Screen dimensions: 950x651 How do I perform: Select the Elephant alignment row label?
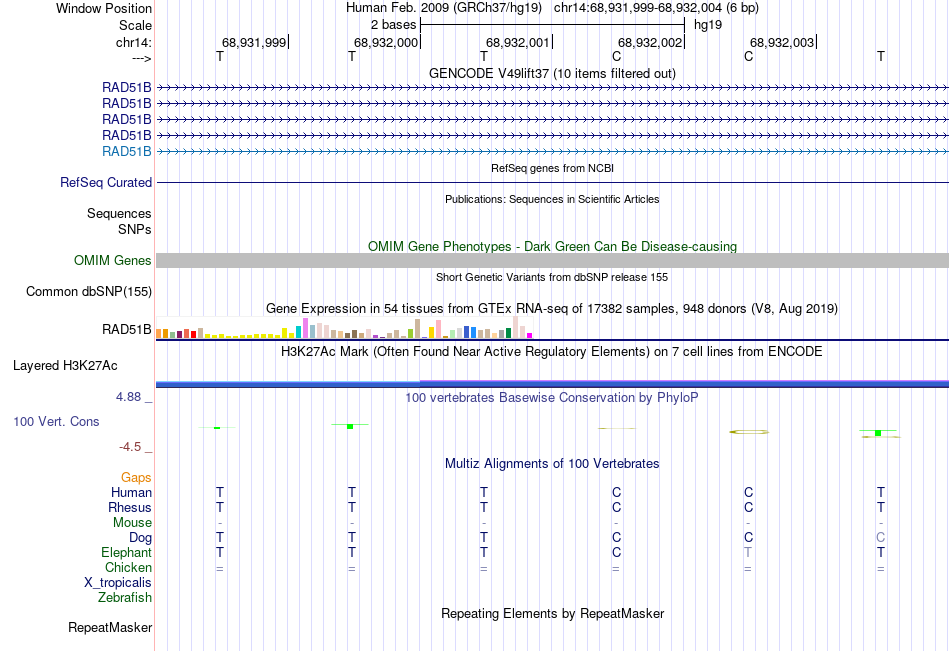(126, 553)
